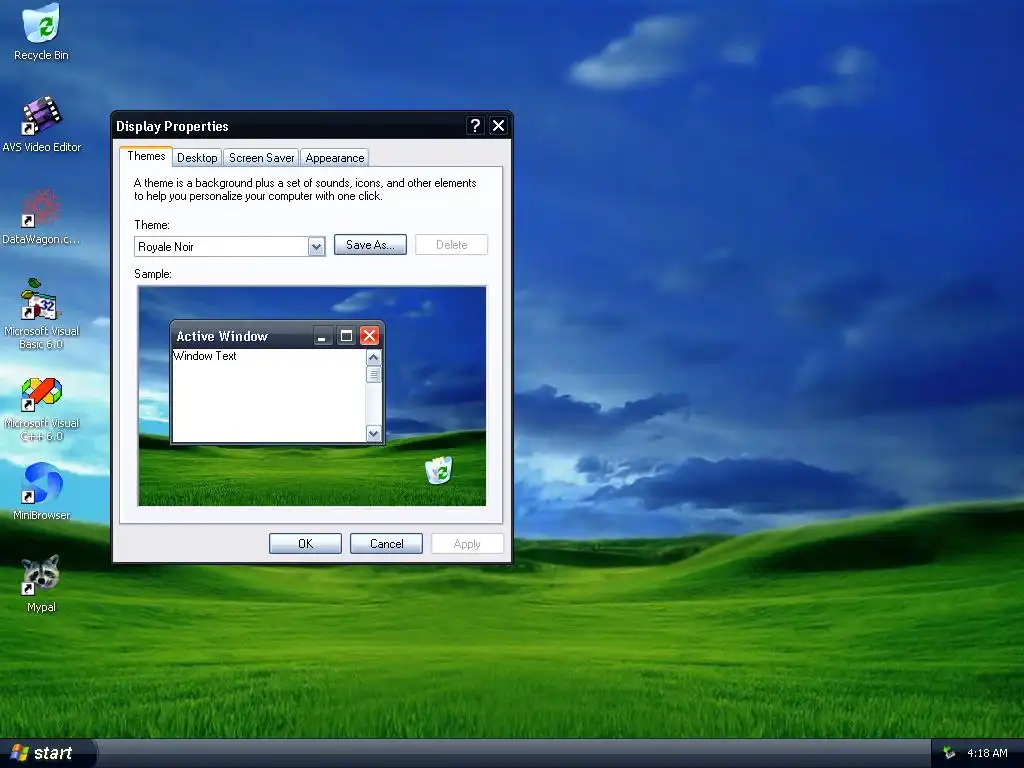Click the system tray notification icon
This screenshot has width=1024, height=768.
point(949,753)
